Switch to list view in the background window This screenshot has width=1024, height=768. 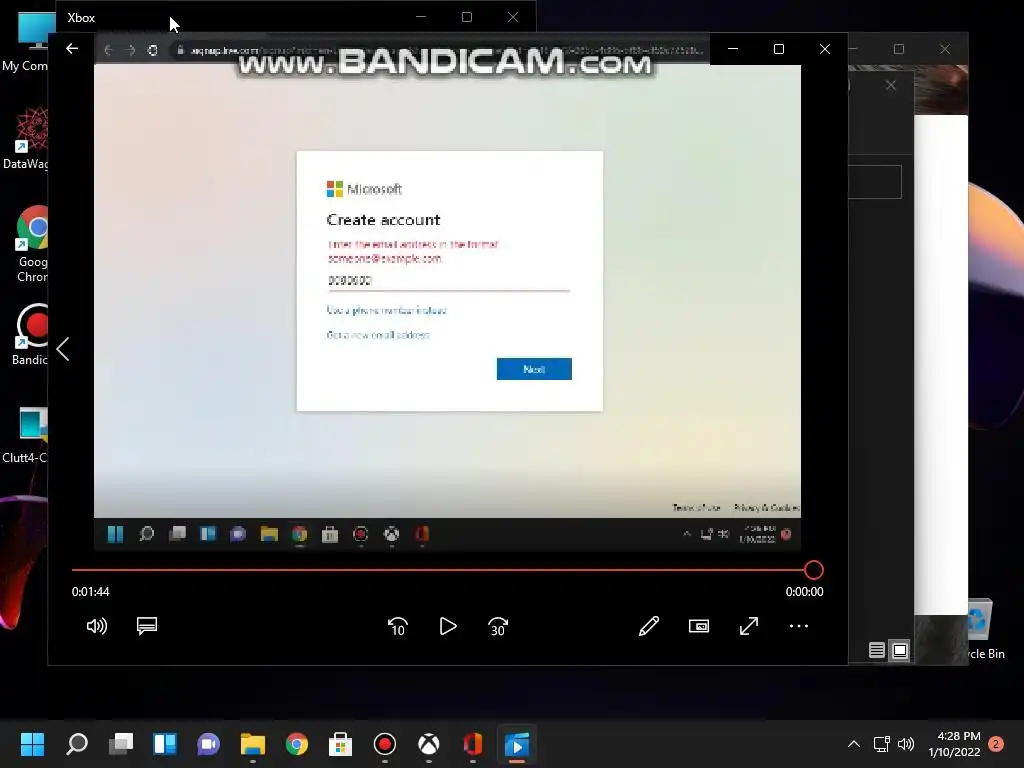(876, 650)
